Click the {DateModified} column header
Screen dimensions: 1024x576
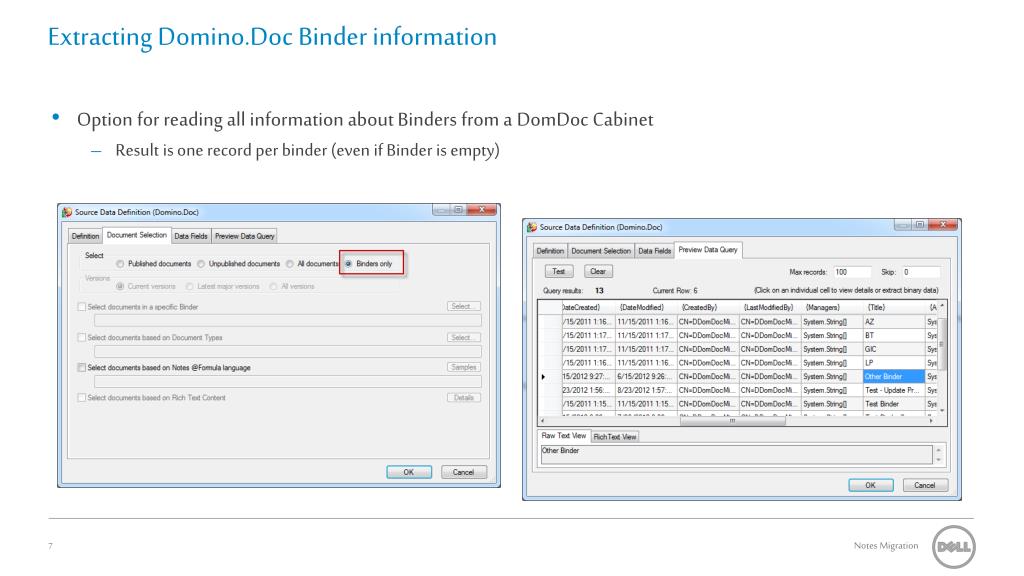(x=645, y=308)
